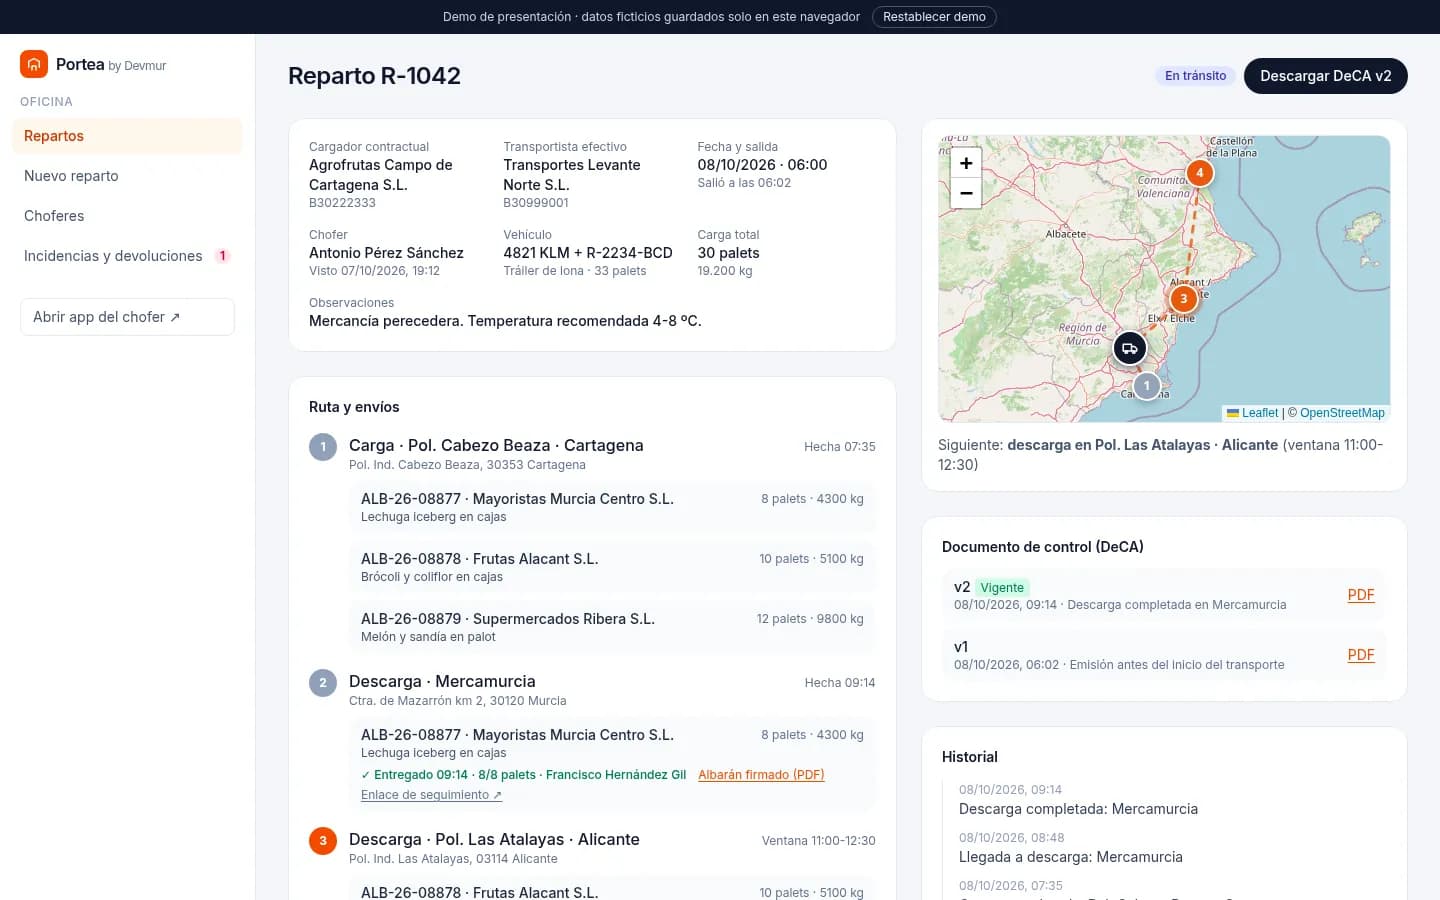This screenshot has height=900, width=1440.
Task: Click the 30 palets total load value
Action: pos(728,253)
